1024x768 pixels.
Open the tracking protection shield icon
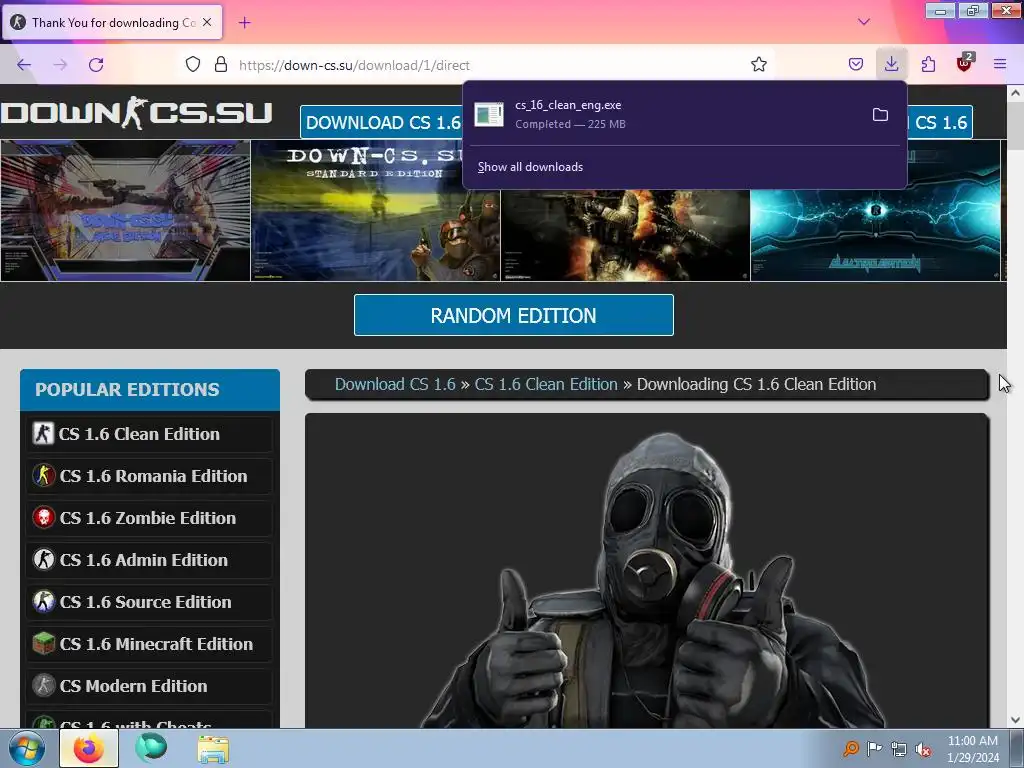click(x=193, y=65)
